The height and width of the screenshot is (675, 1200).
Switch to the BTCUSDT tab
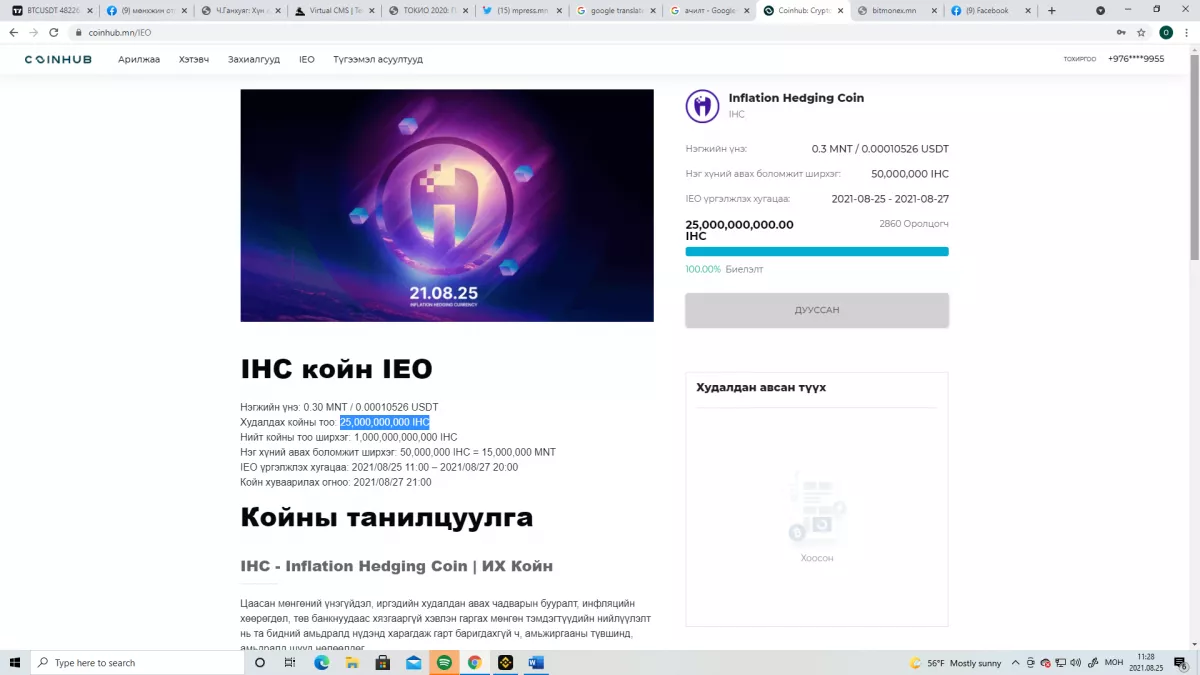click(x=52, y=10)
